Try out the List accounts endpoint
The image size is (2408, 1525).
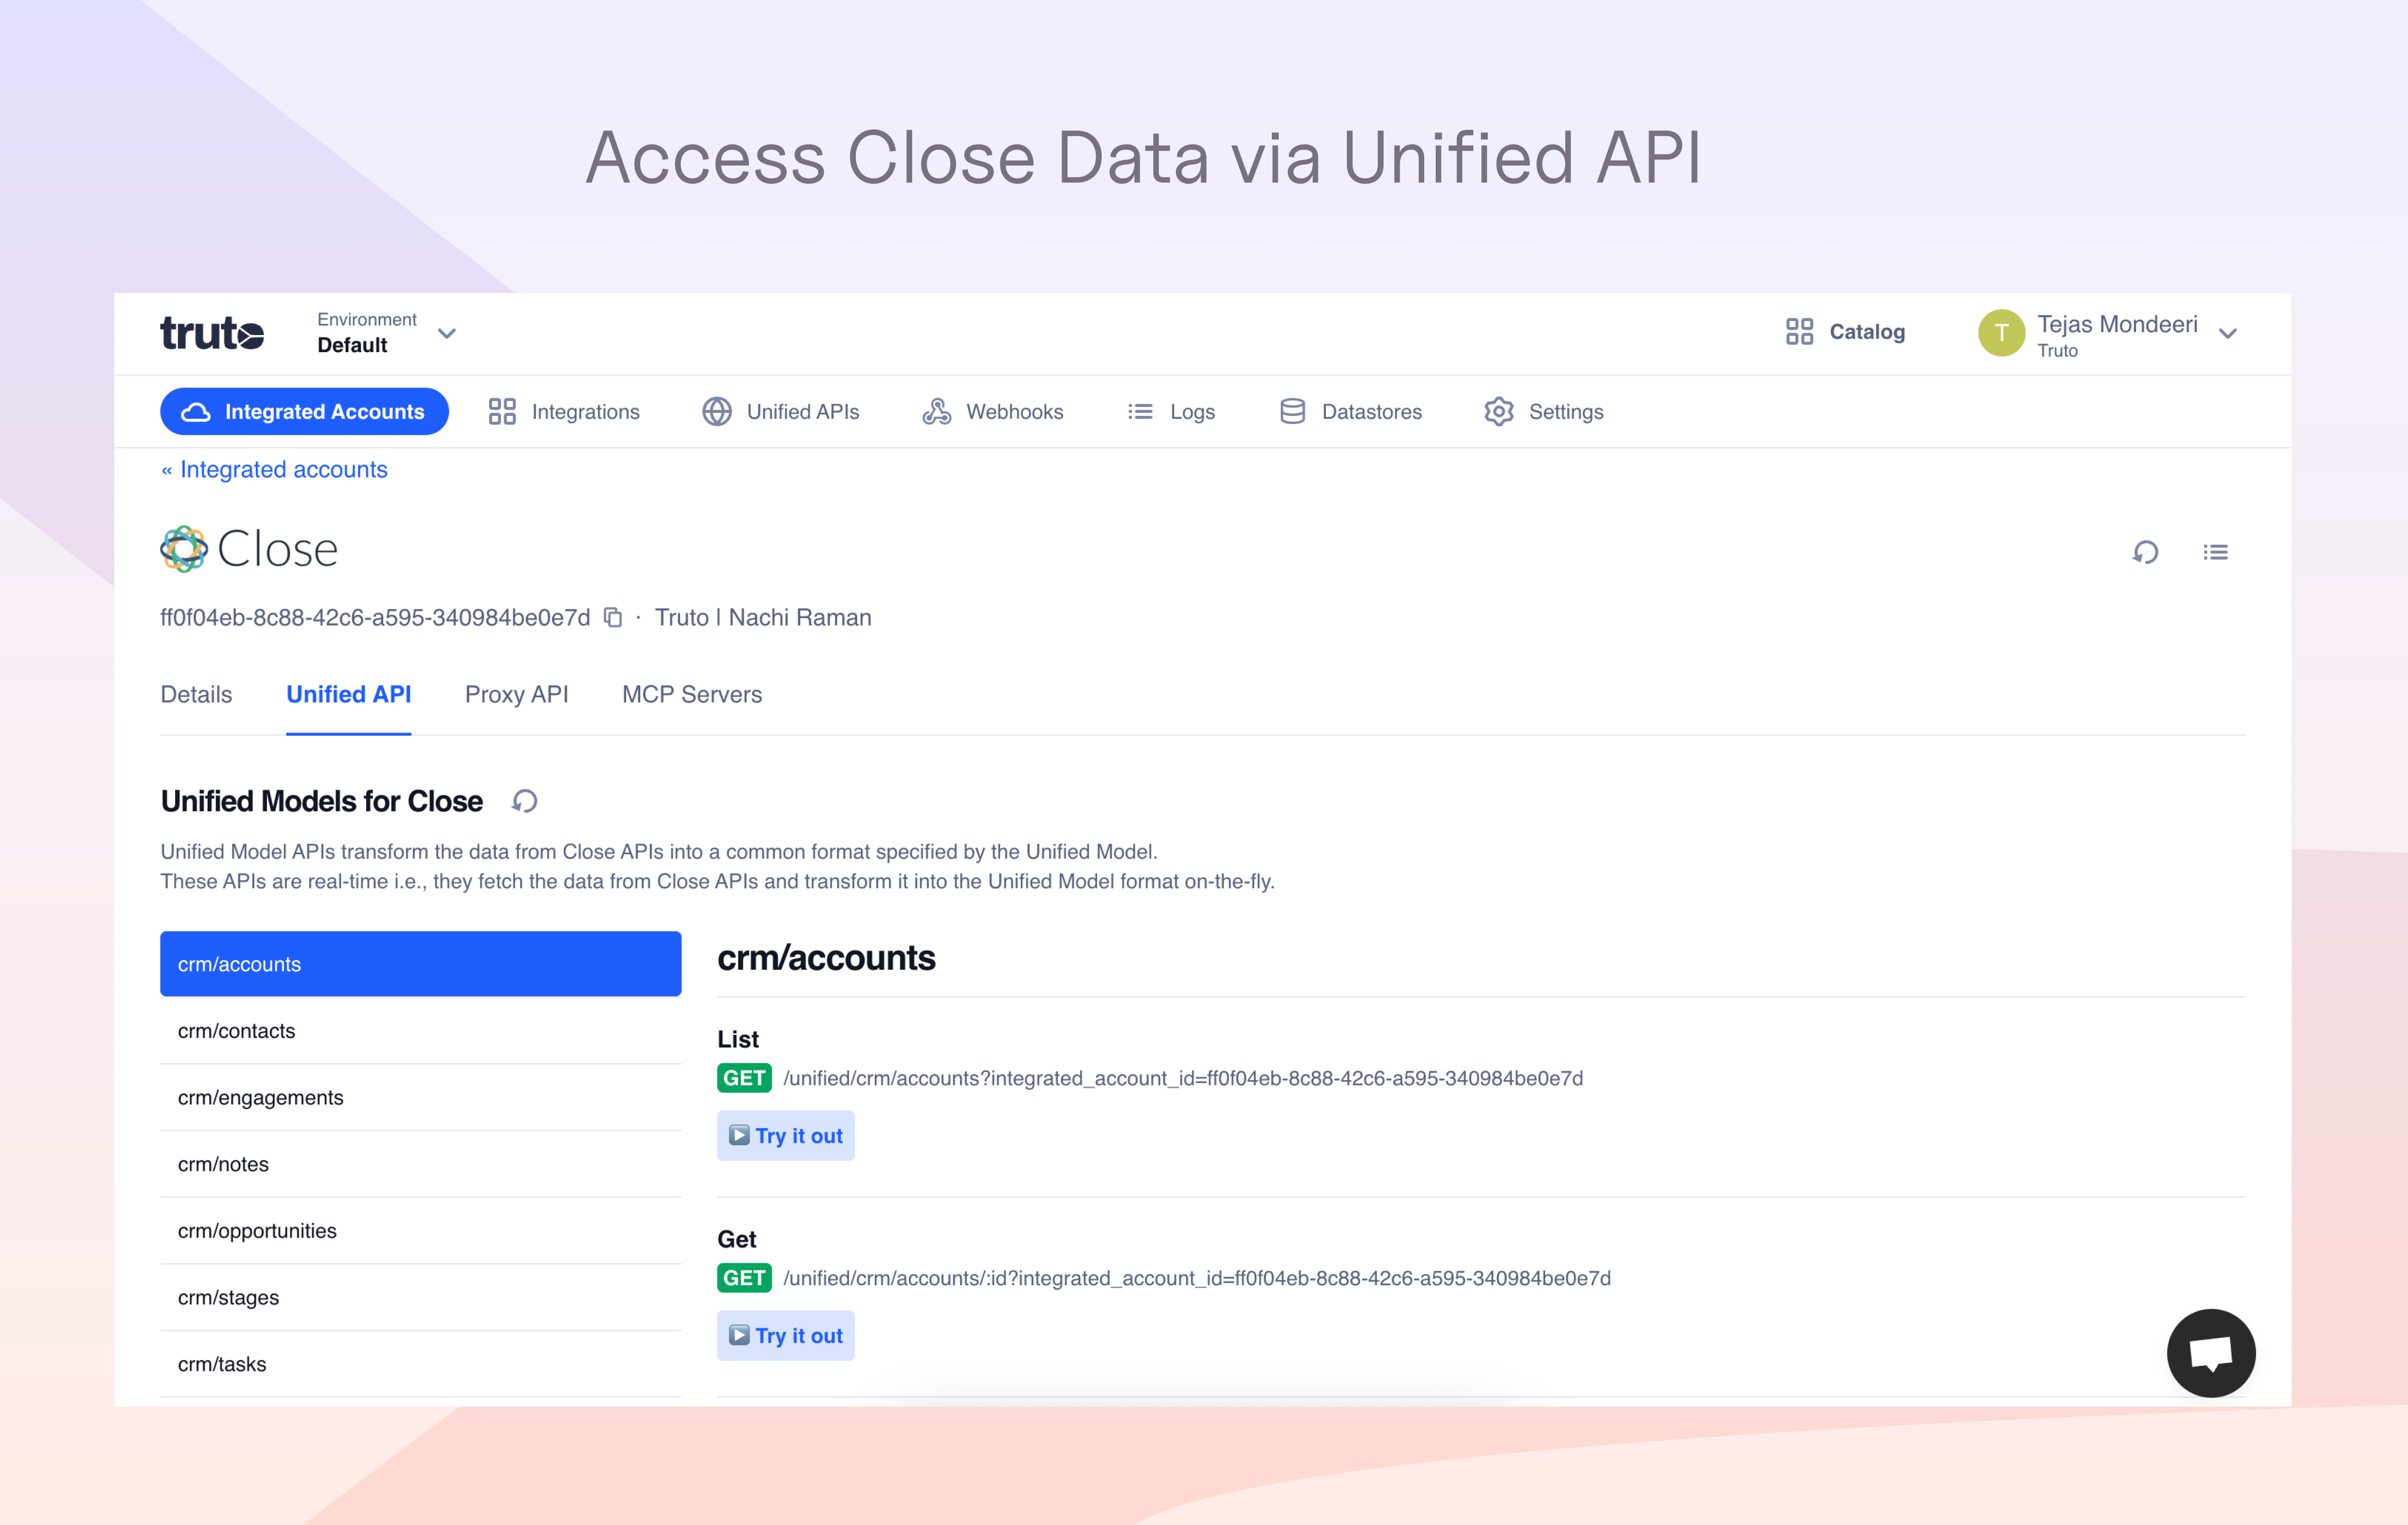click(785, 1136)
